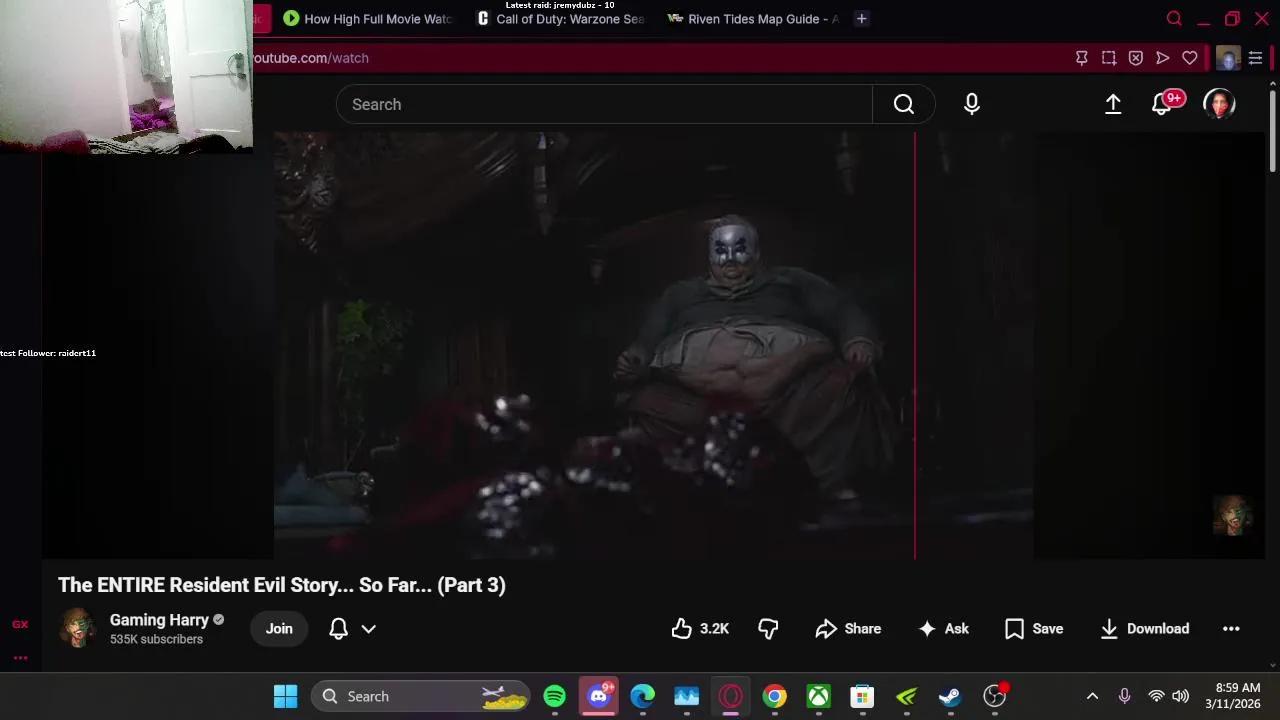Screen dimensions: 1280x720
Task: Save the video to a playlist
Action: [x=1034, y=628]
